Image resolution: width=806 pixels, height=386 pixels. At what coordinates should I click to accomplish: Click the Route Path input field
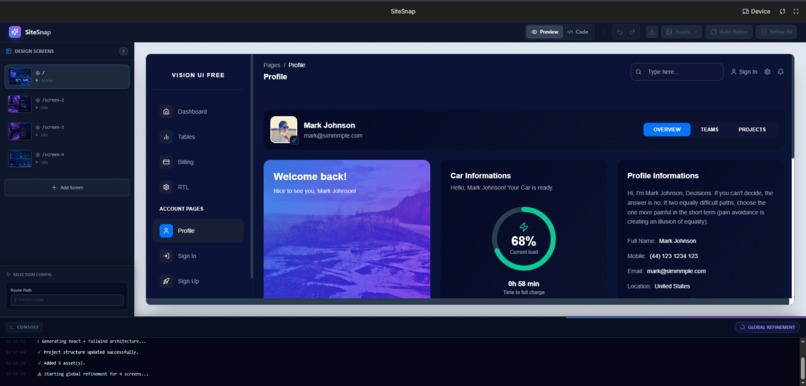point(67,300)
